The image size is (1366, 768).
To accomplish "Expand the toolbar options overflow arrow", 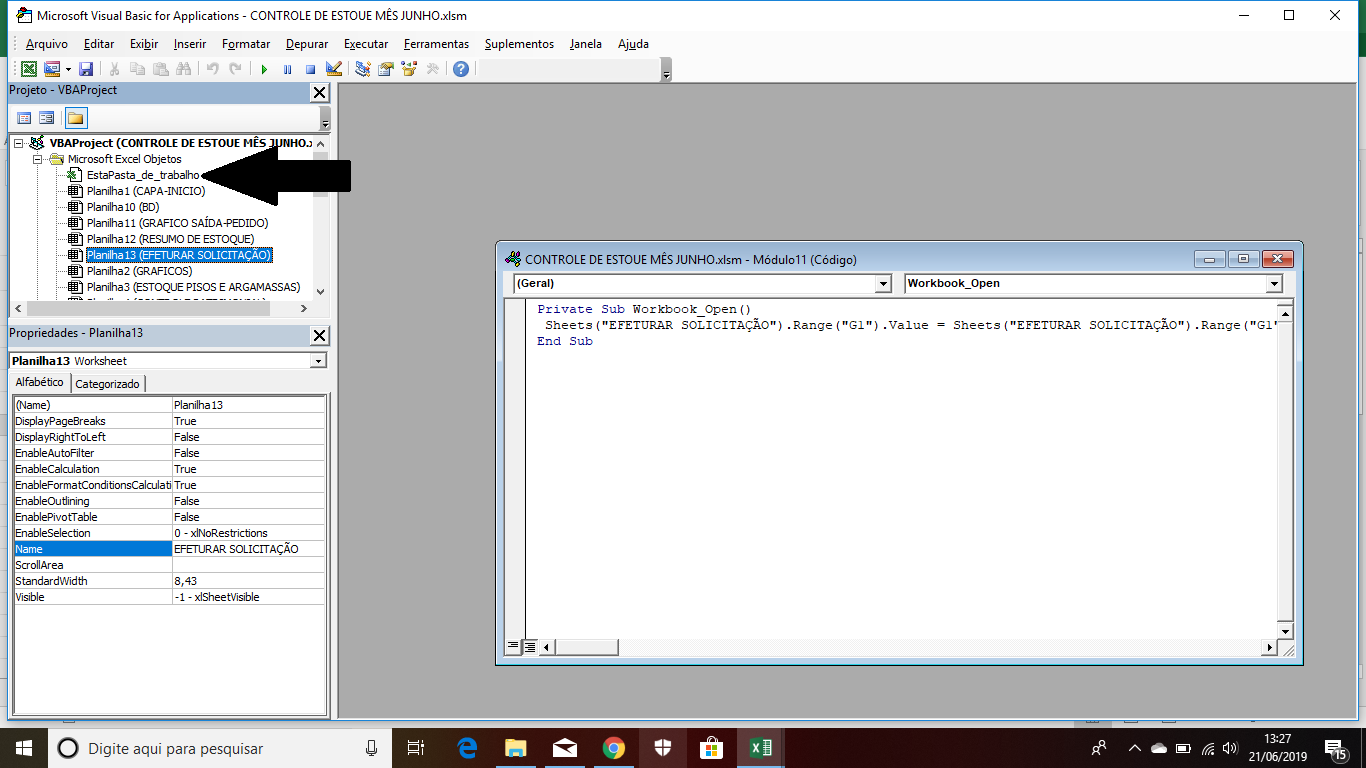I will coord(667,70).
